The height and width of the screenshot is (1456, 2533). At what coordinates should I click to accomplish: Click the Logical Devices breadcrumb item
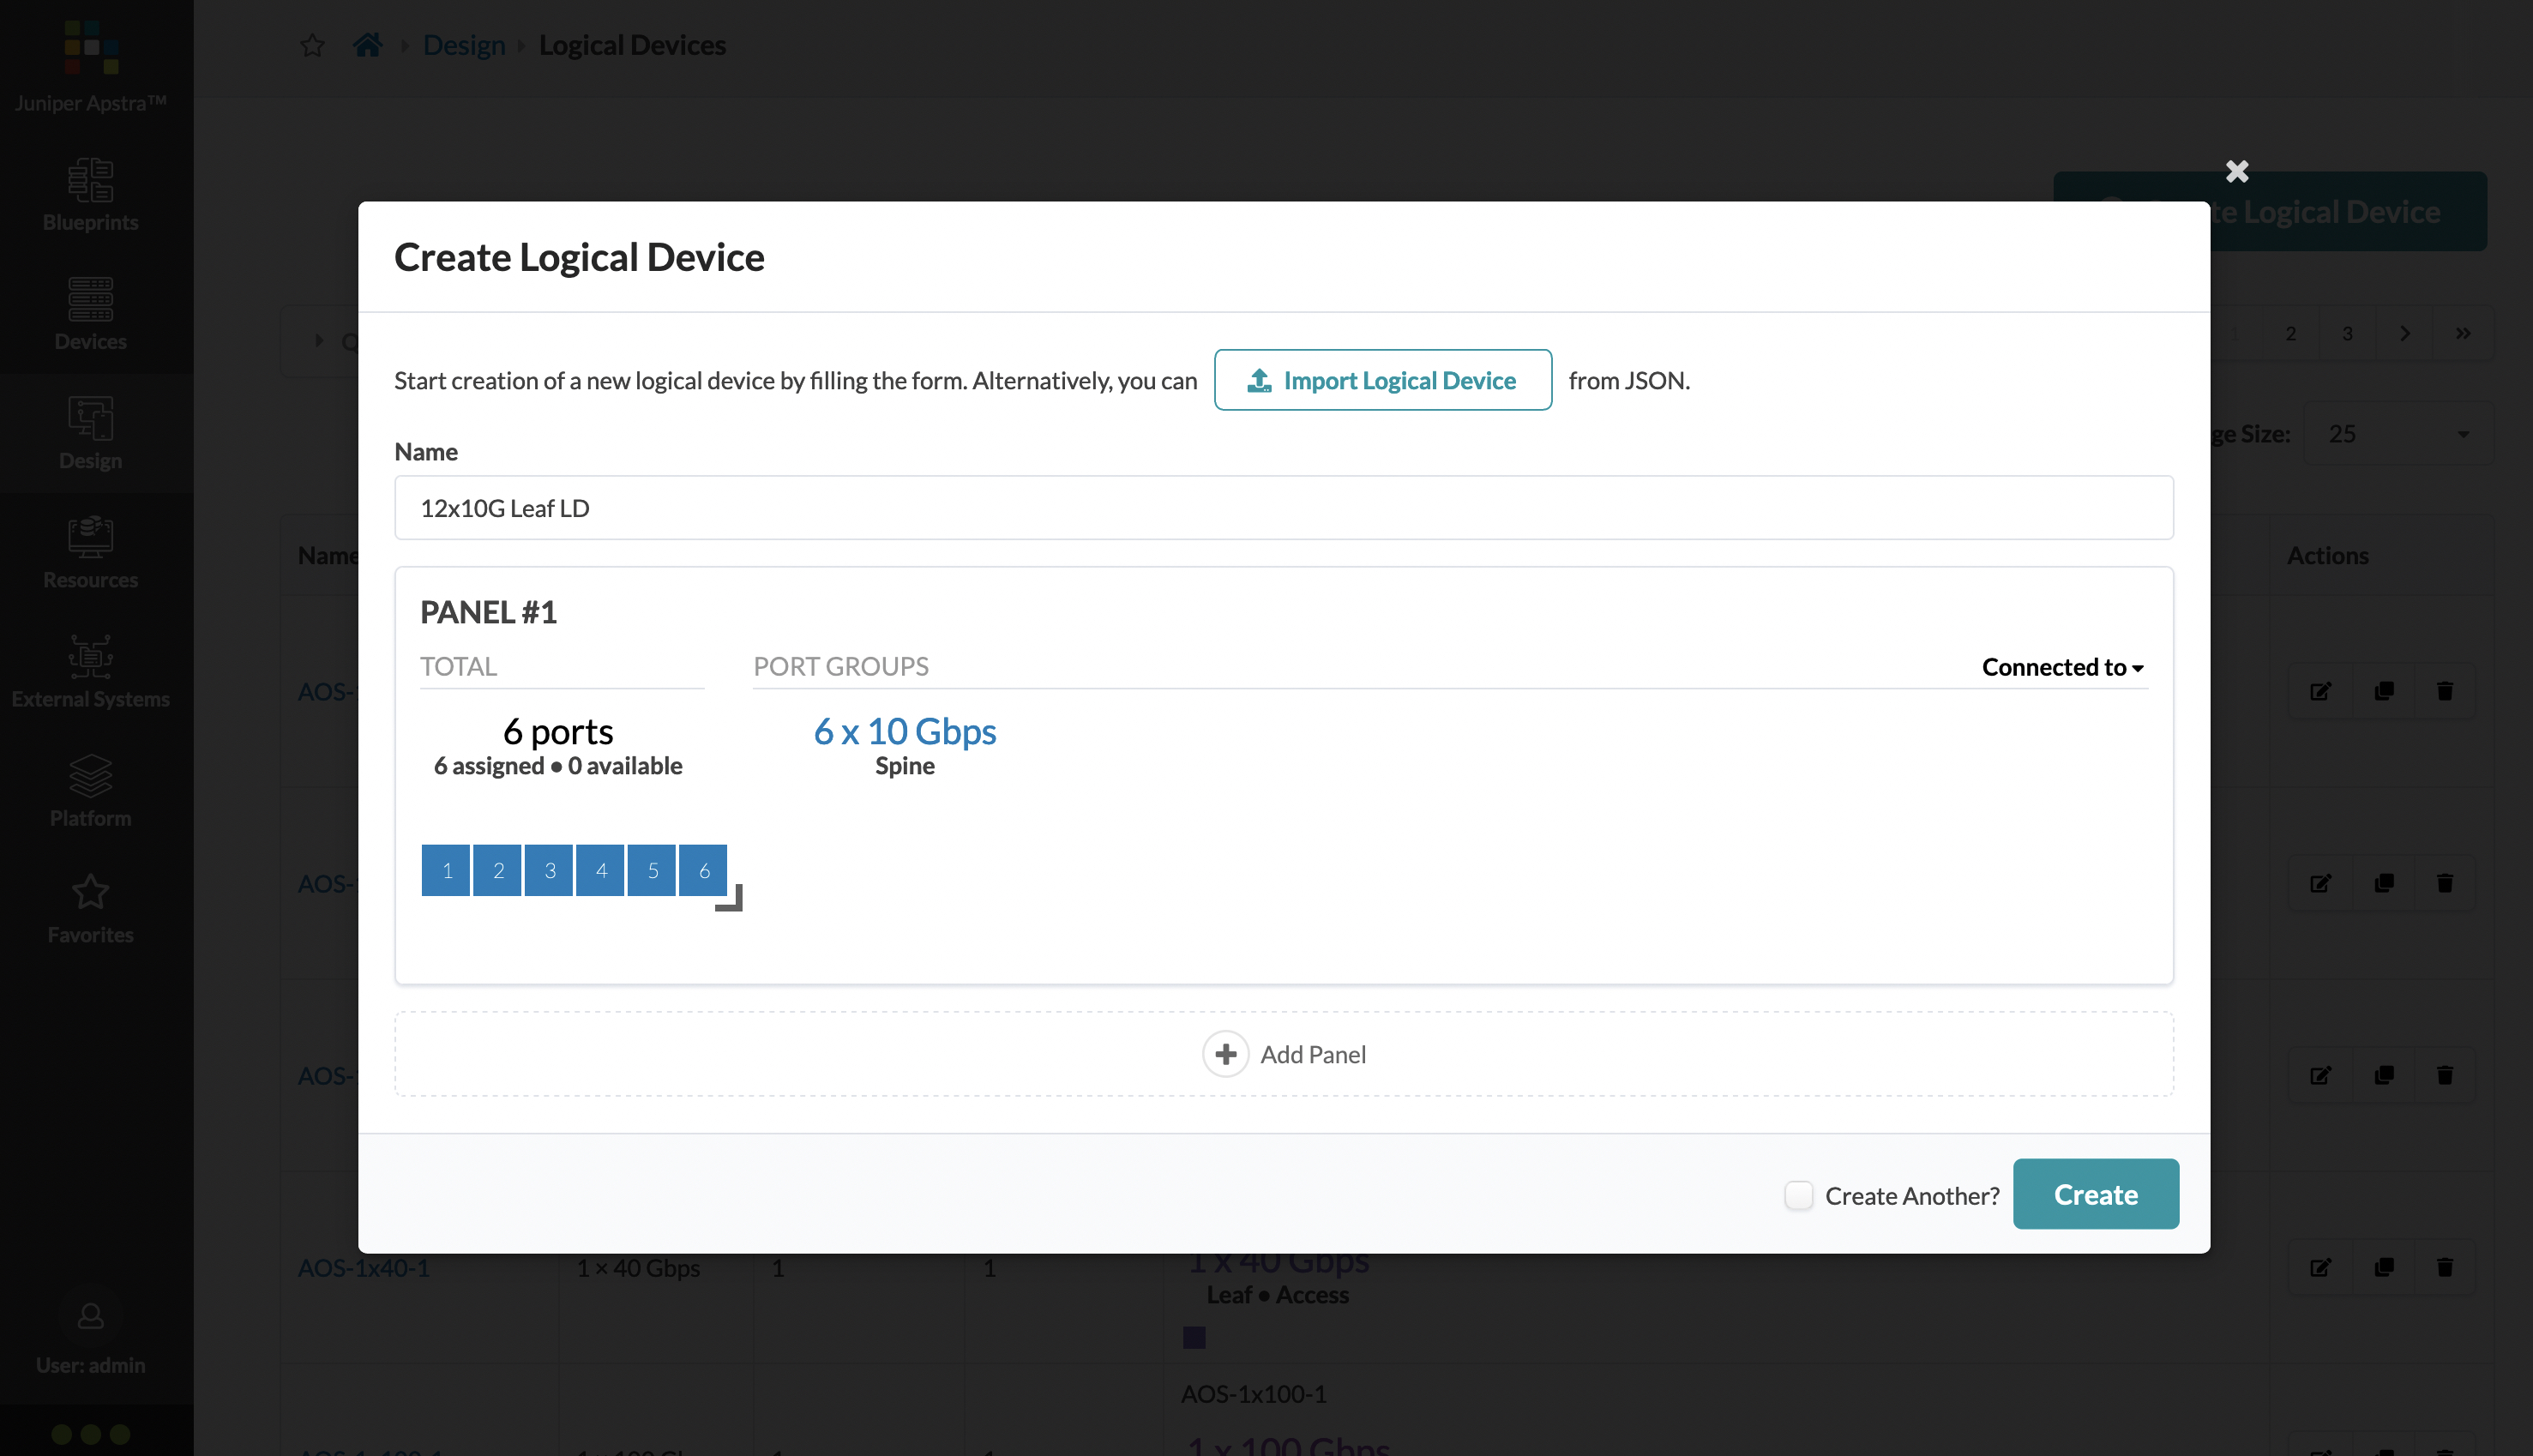point(631,44)
